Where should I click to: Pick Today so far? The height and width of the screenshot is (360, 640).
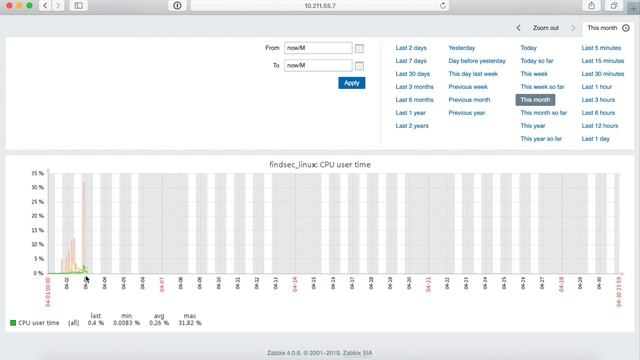click(x=536, y=61)
